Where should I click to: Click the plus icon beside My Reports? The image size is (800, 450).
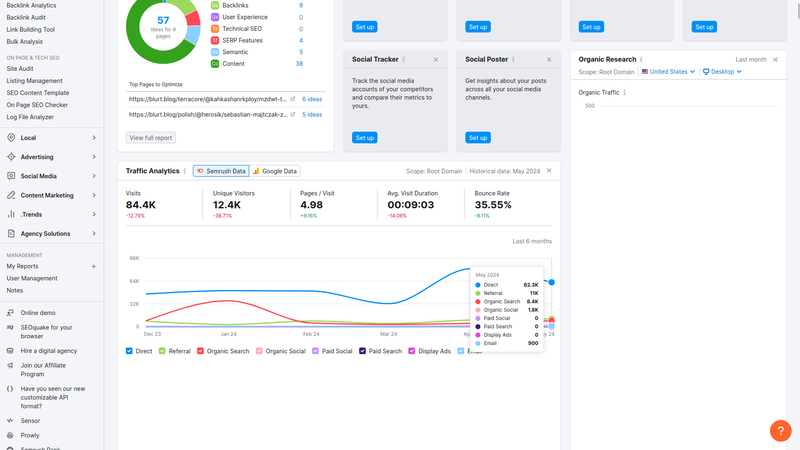94,267
